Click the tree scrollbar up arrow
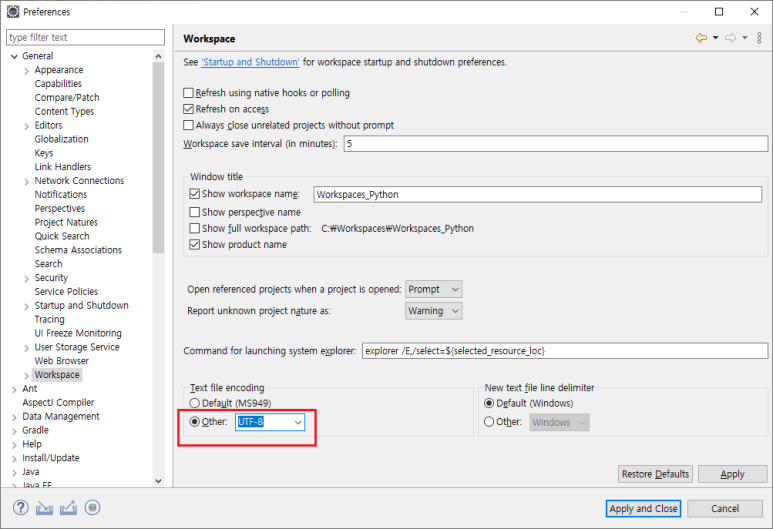 coord(158,56)
